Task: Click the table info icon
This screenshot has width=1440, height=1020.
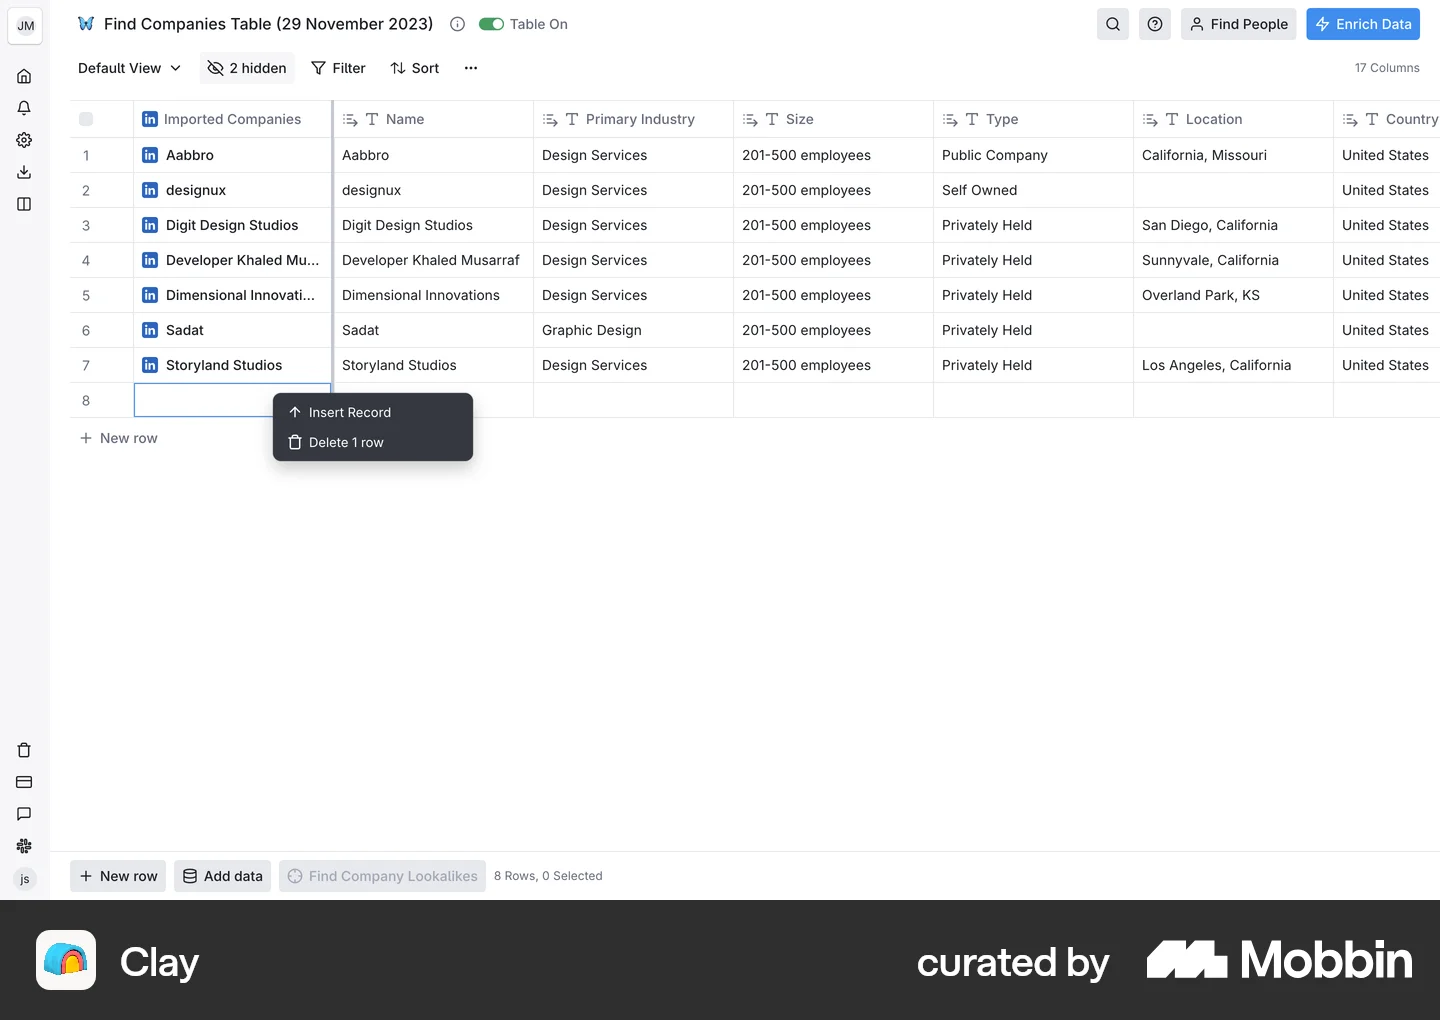Action: pos(457,24)
